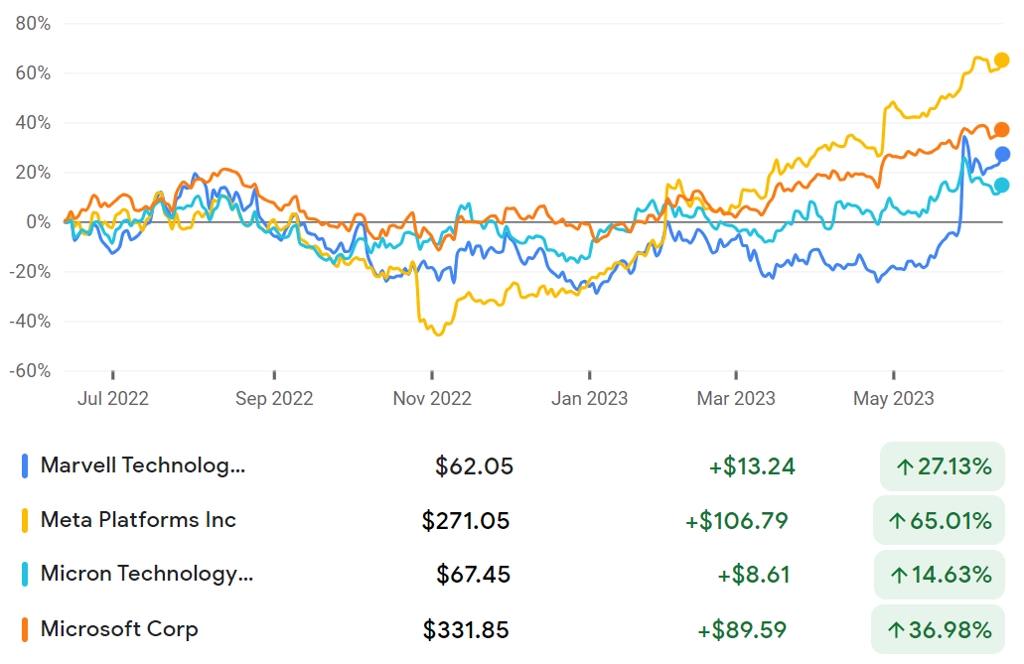The width and height of the screenshot is (1024, 664).
Task: Click the blue color bar beside Marvell Technology
Action: (x=25, y=466)
